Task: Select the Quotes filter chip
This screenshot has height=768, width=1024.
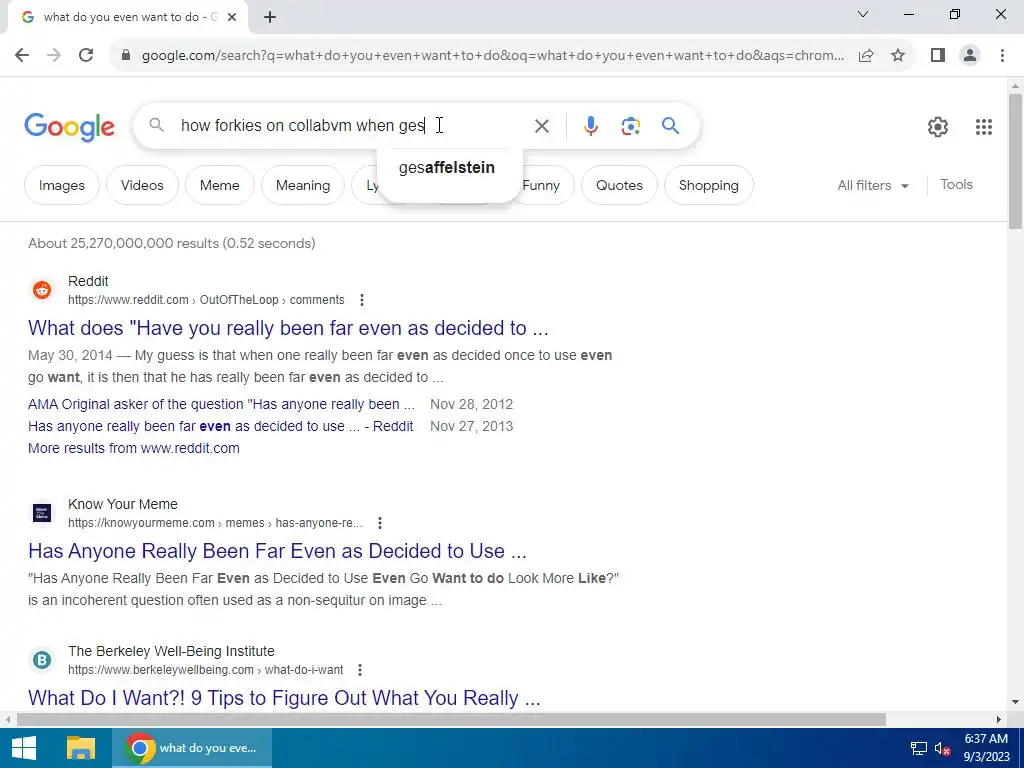Action: coord(619,185)
